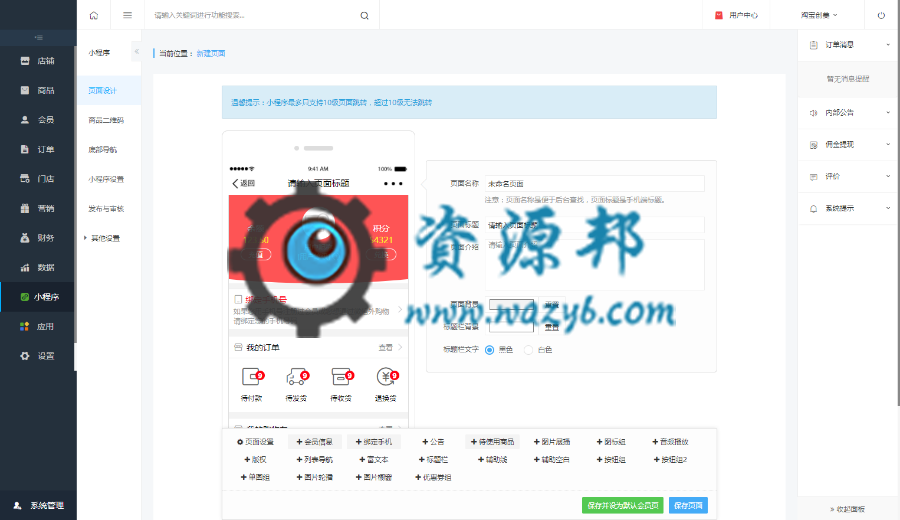The height and width of the screenshot is (520, 900).
Task: Open 订单 in the dark sidebar
Action: [x=37, y=149]
